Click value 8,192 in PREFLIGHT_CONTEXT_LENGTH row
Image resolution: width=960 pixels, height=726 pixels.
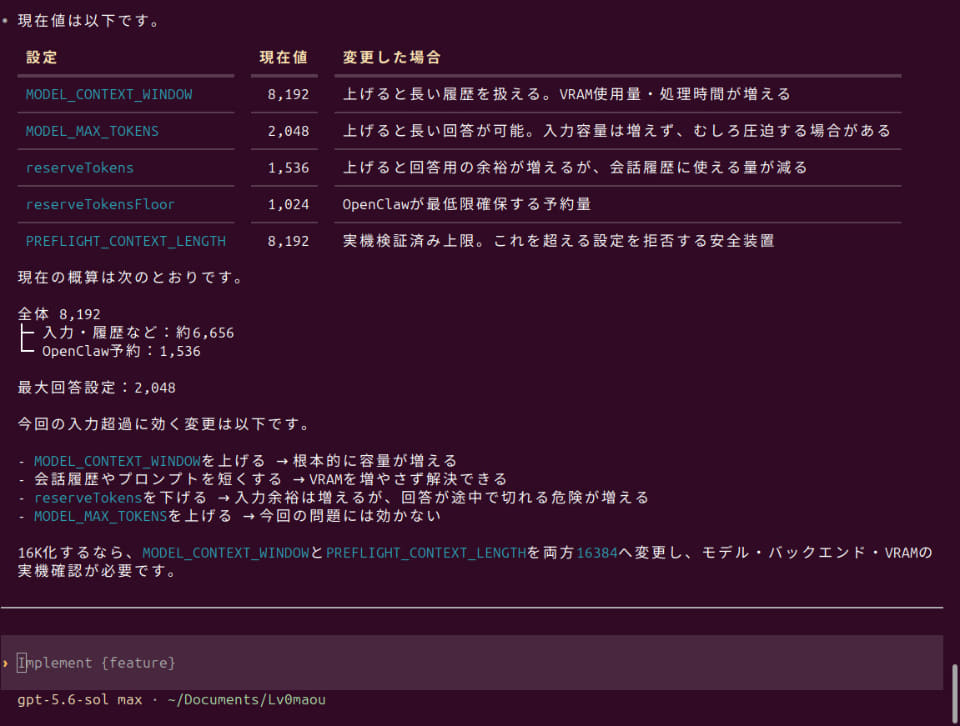[x=288, y=241]
